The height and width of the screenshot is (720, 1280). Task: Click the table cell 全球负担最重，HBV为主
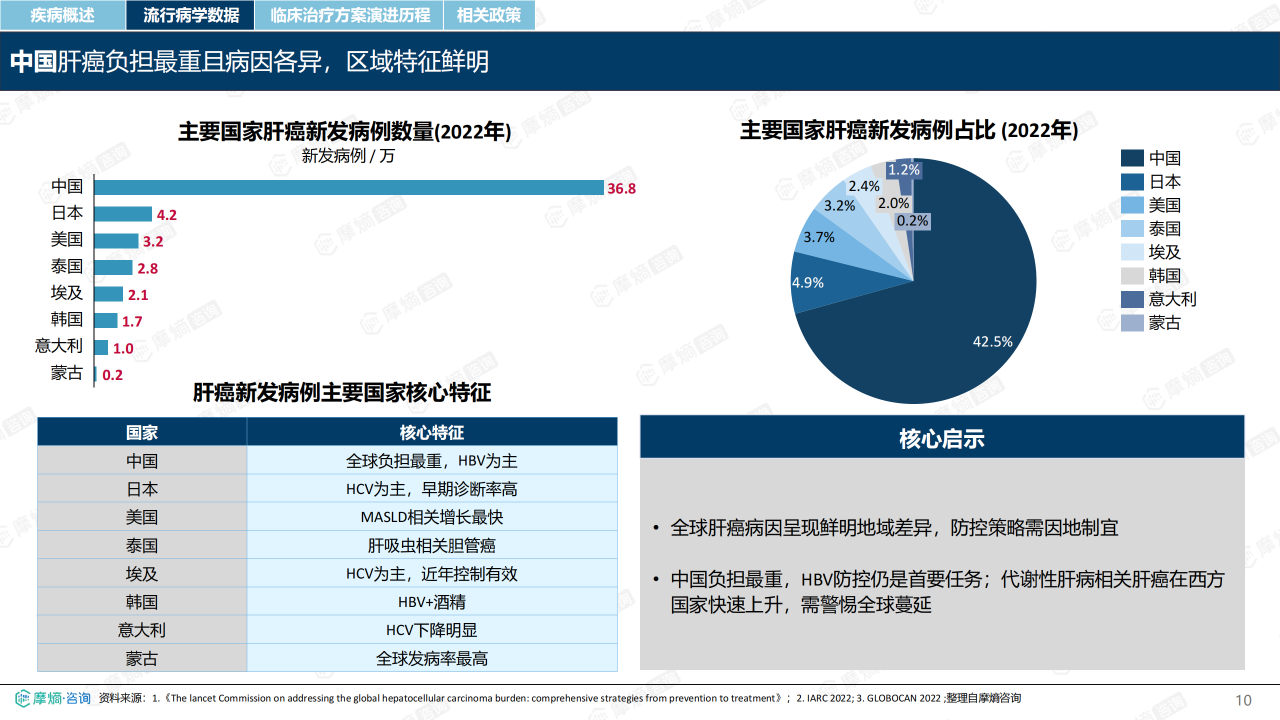pos(432,461)
